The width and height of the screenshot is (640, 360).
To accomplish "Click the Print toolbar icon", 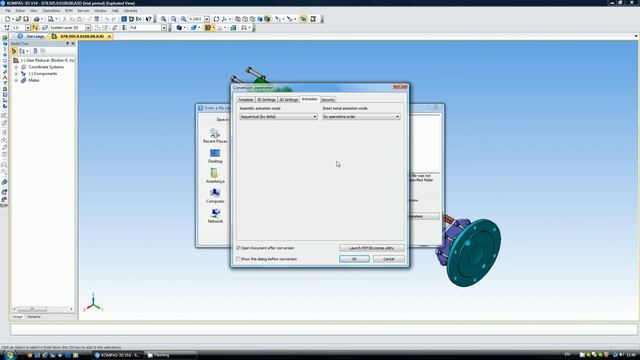I will 36,19.
